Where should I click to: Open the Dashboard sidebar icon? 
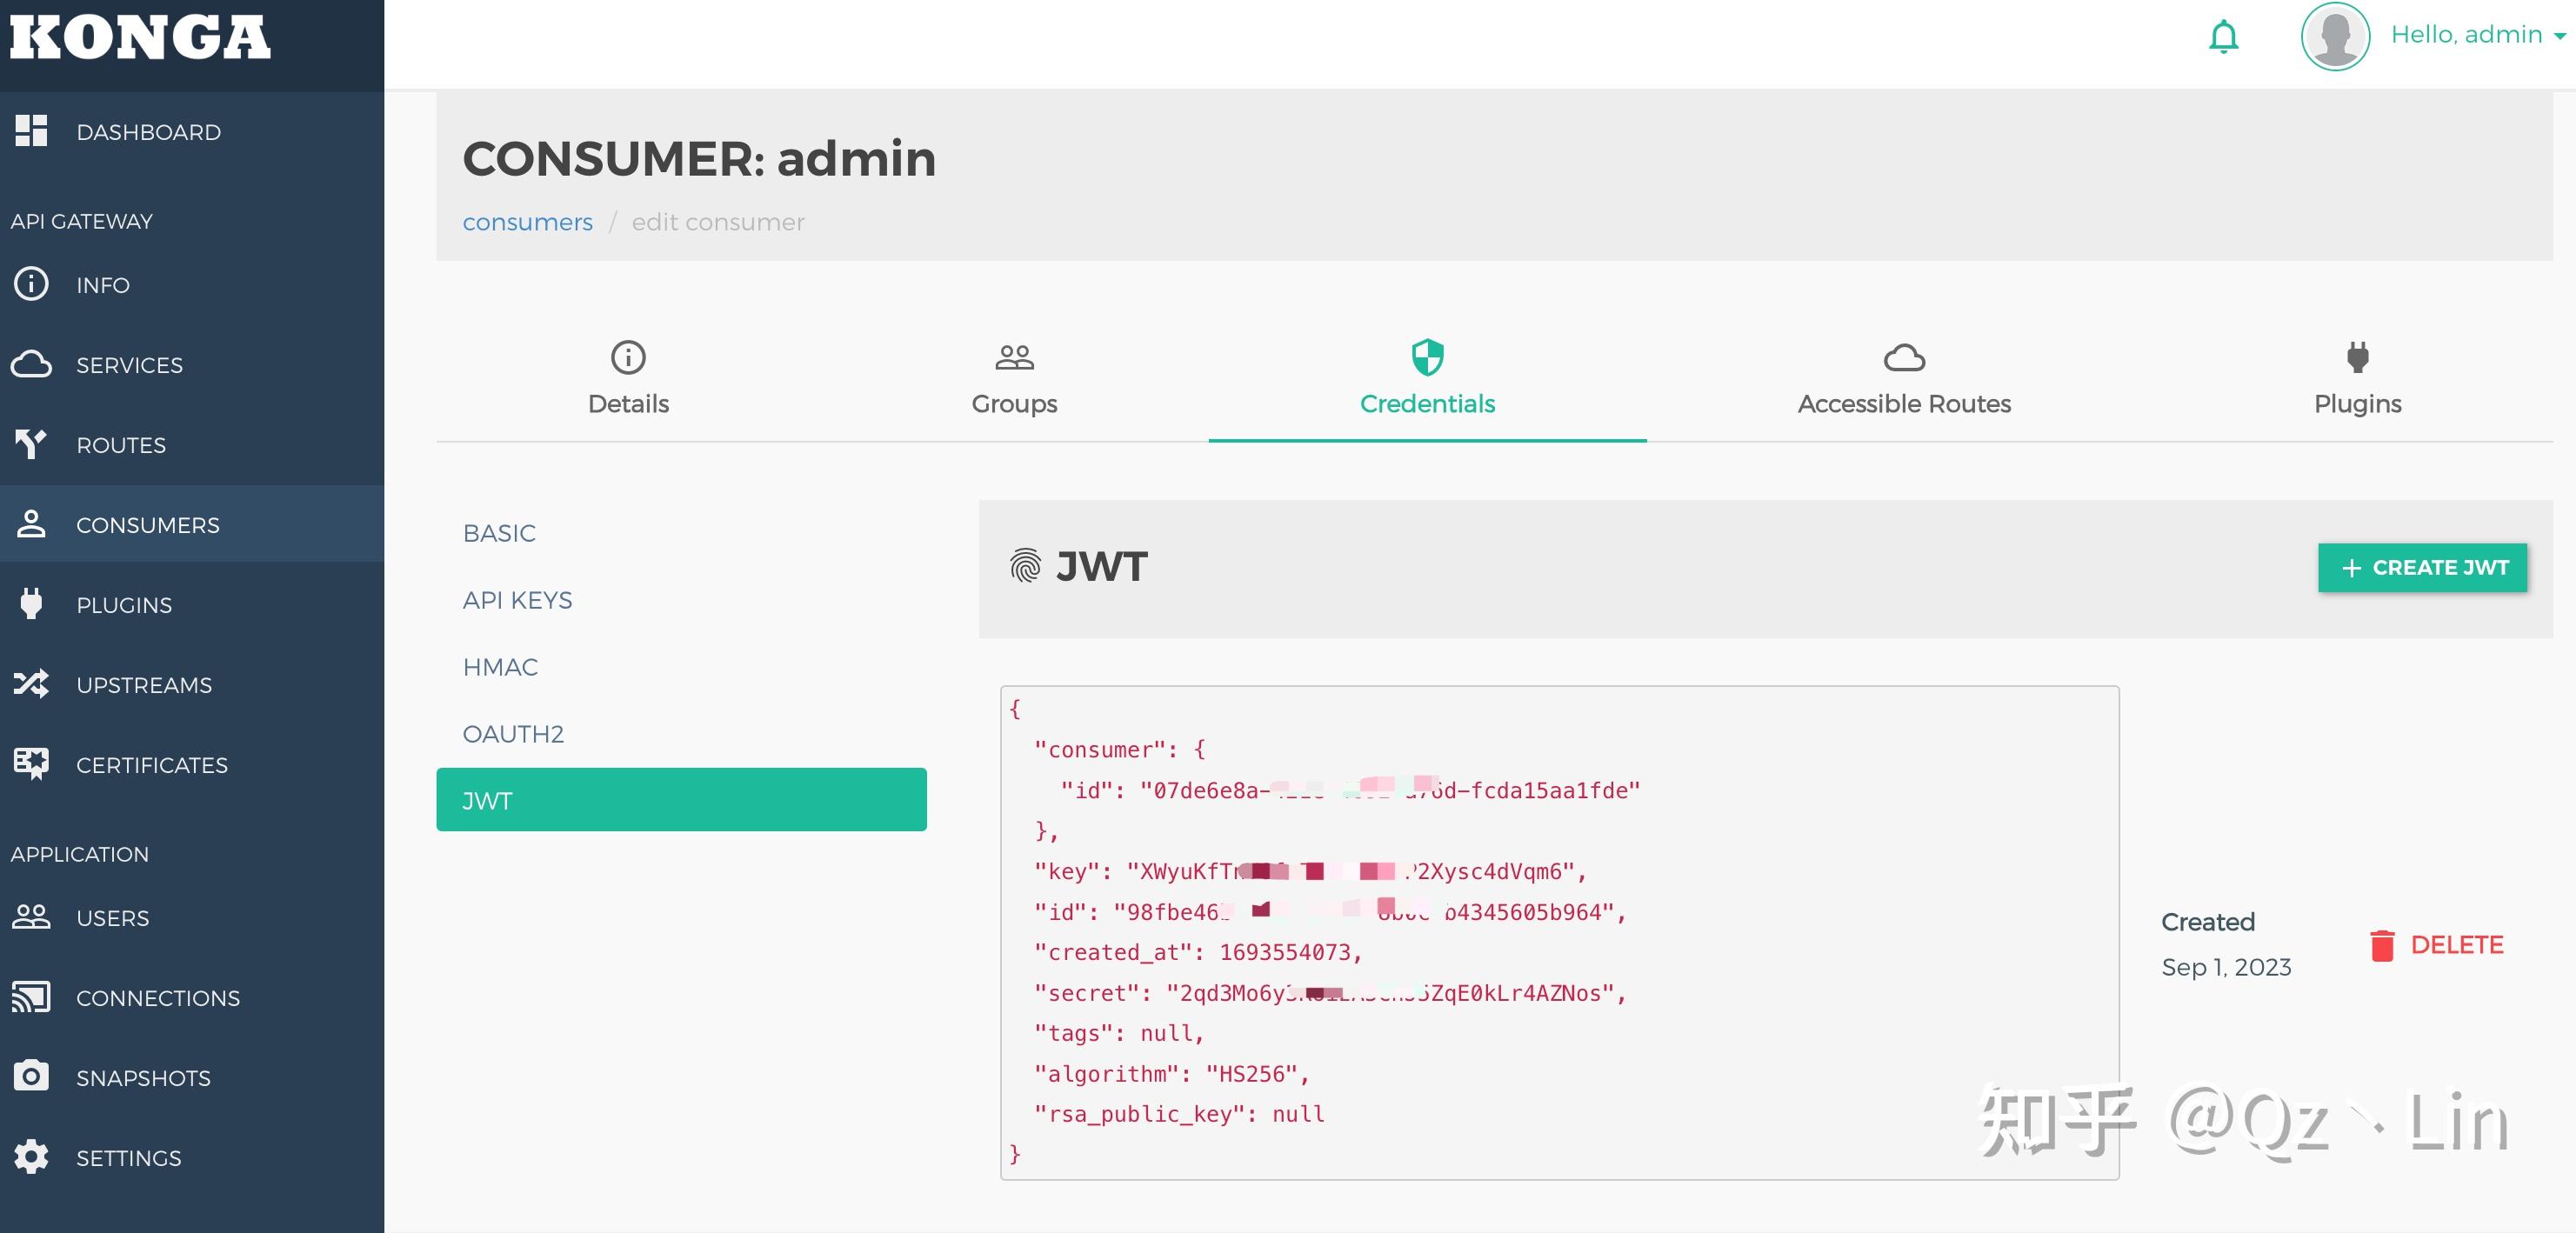coord(31,131)
